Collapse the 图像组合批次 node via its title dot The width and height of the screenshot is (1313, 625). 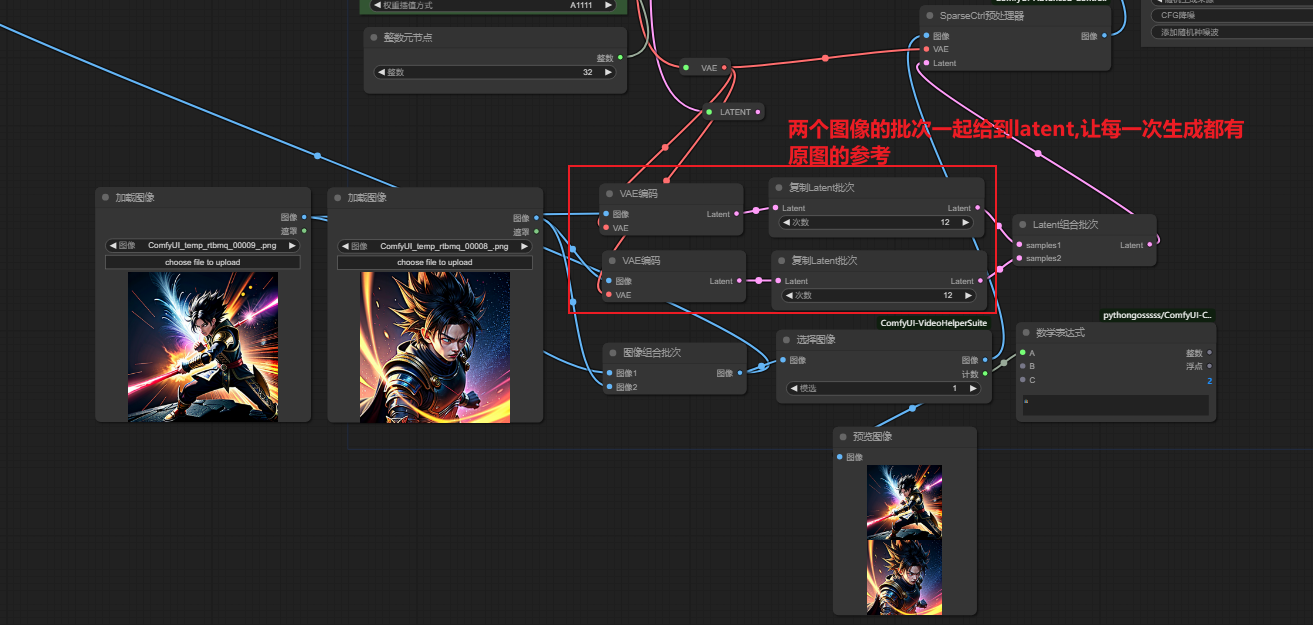pyautogui.click(x=613, y=353)
